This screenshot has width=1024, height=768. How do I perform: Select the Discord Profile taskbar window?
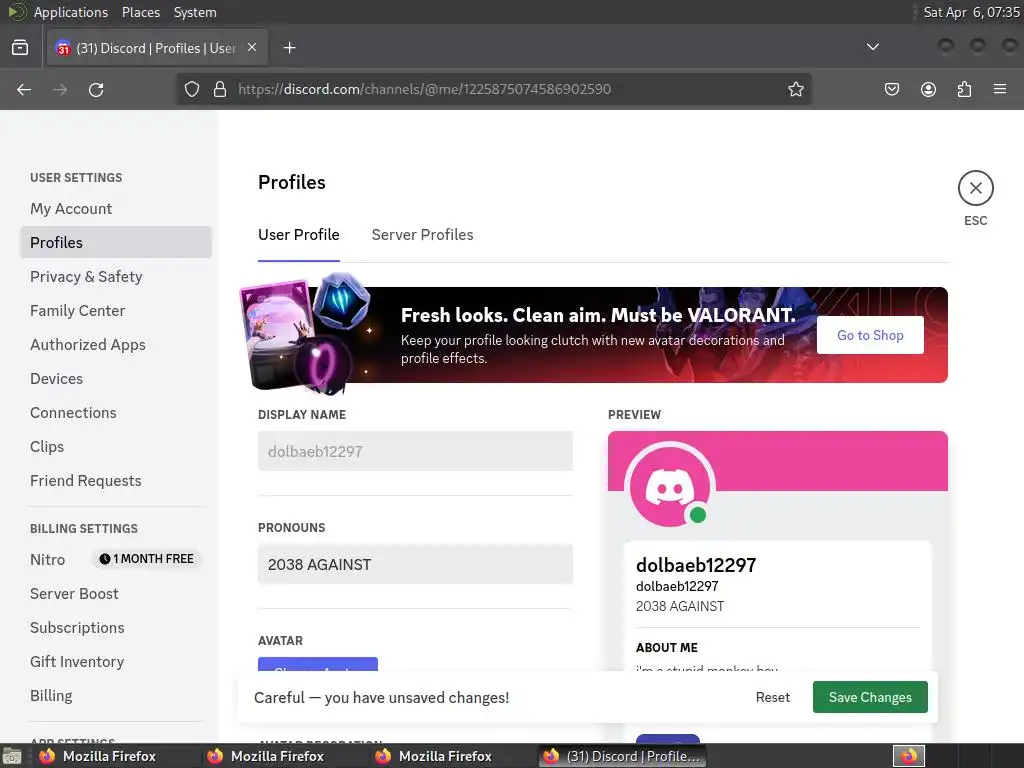[x=622, y=756]
